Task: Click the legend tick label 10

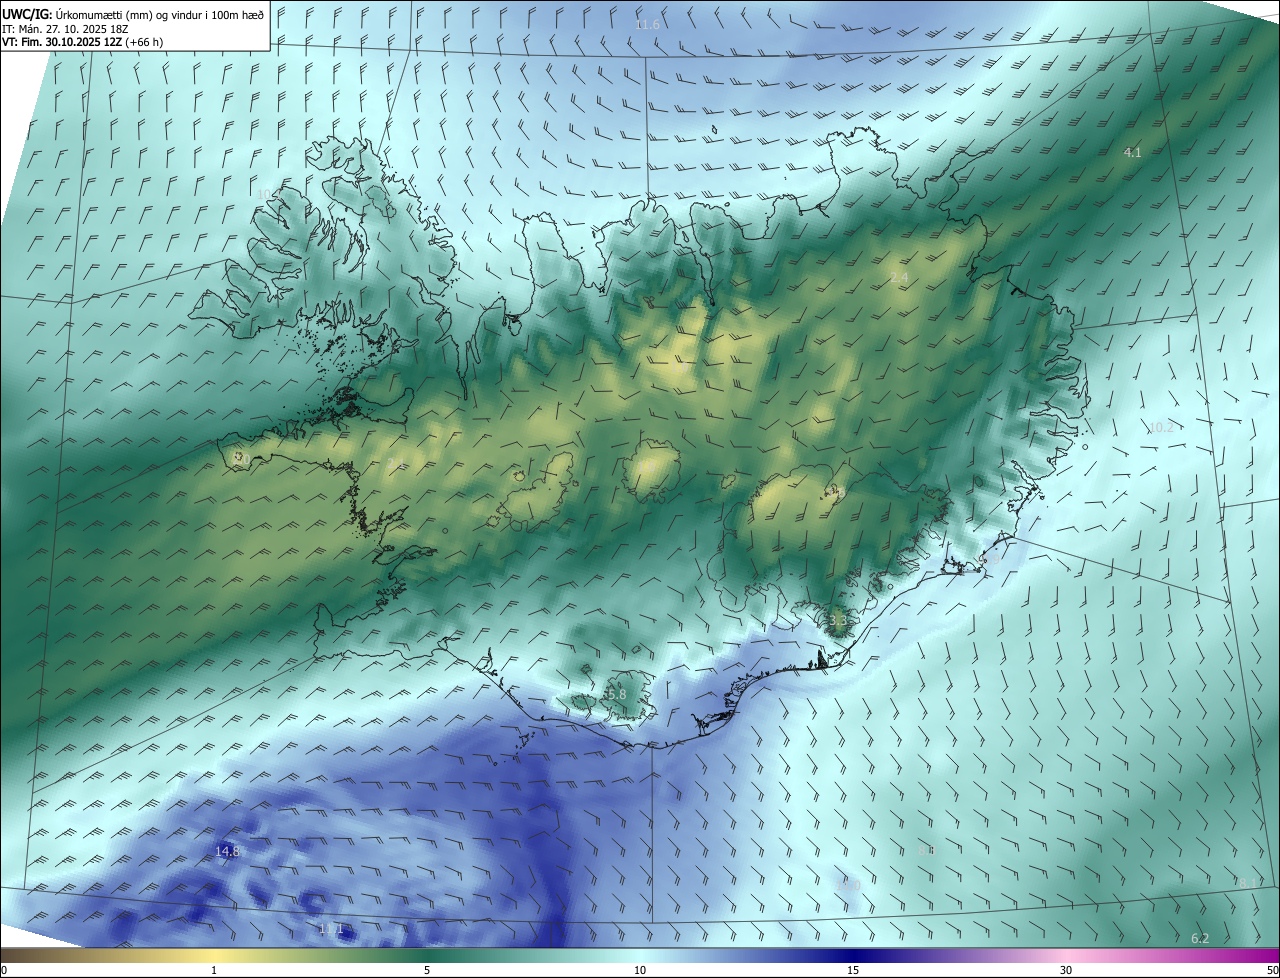Action: (x=640, y=970)
